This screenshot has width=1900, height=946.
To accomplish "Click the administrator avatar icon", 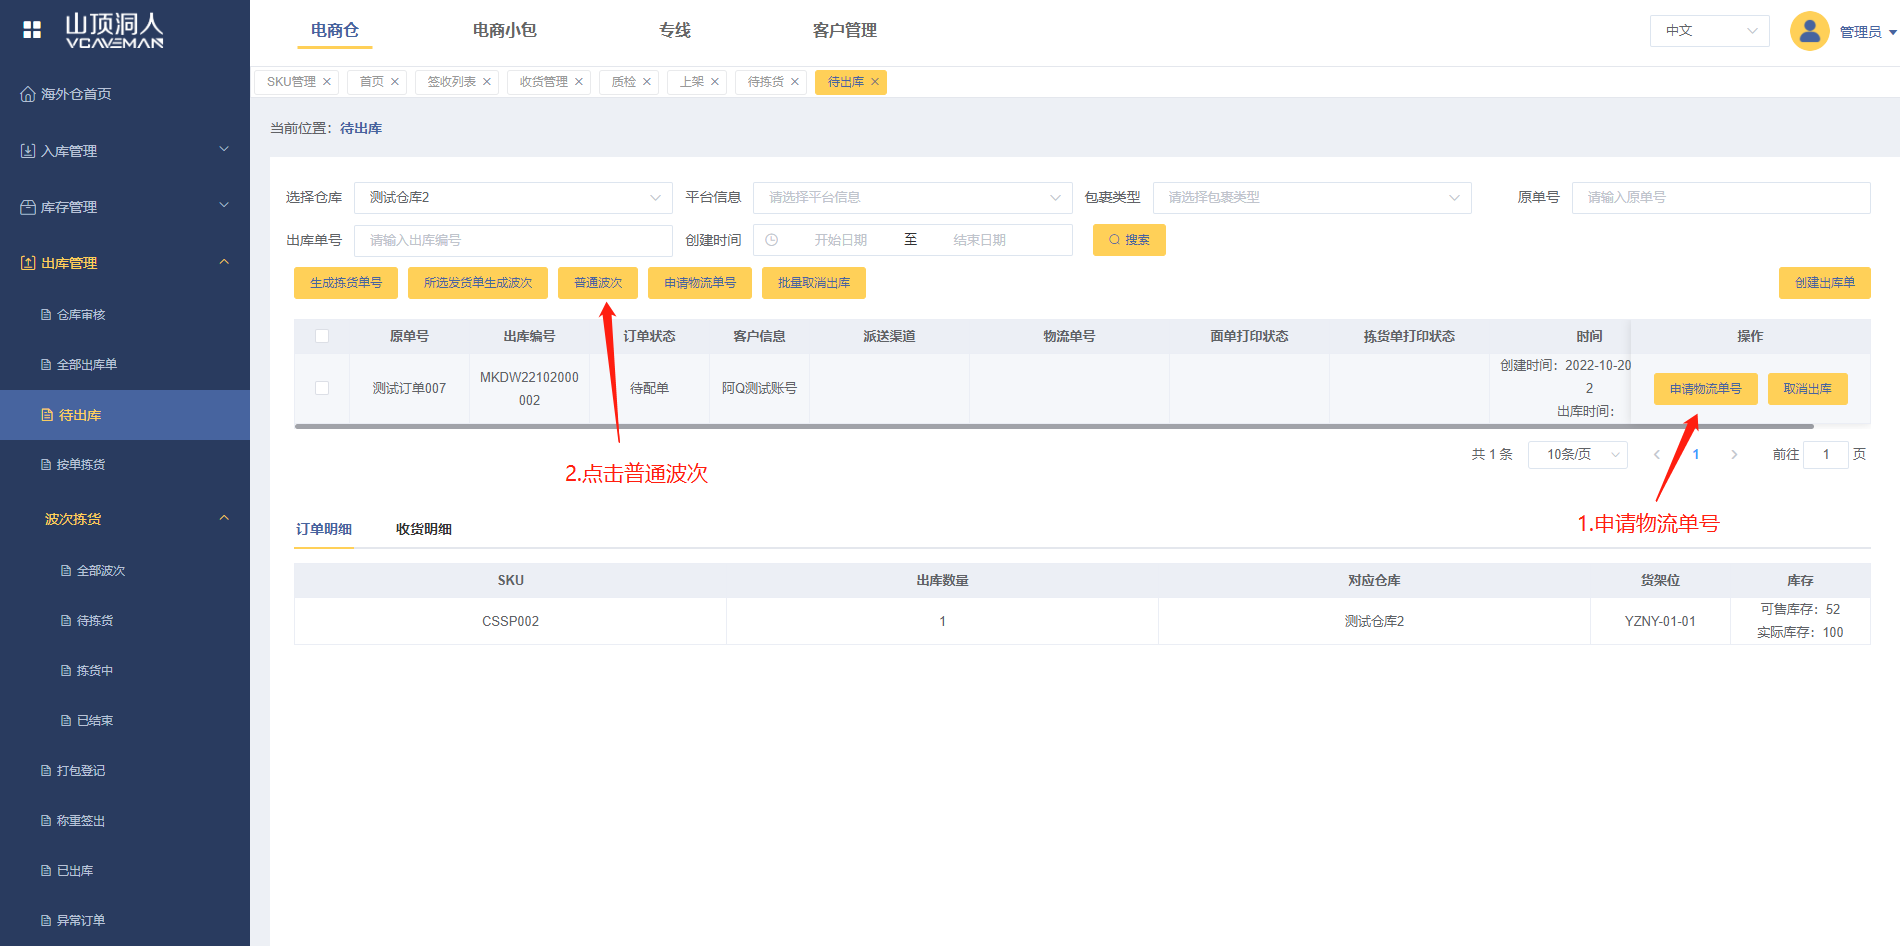I will pos(1809,31).
